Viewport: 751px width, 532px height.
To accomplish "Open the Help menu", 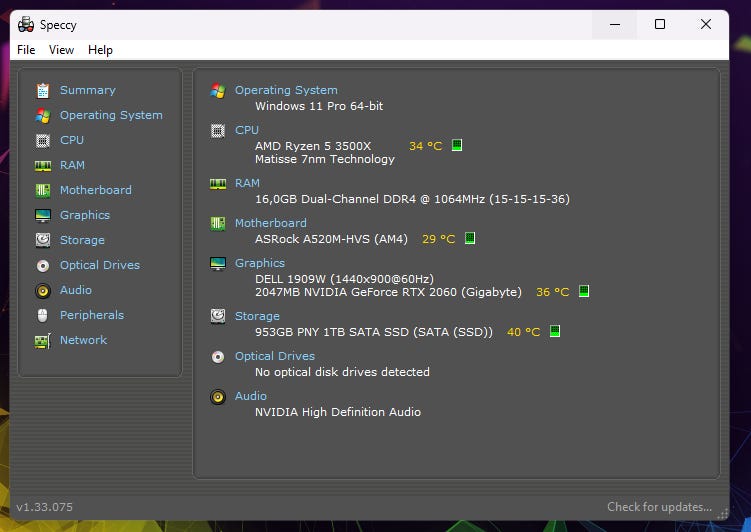I will click(100, 50).
